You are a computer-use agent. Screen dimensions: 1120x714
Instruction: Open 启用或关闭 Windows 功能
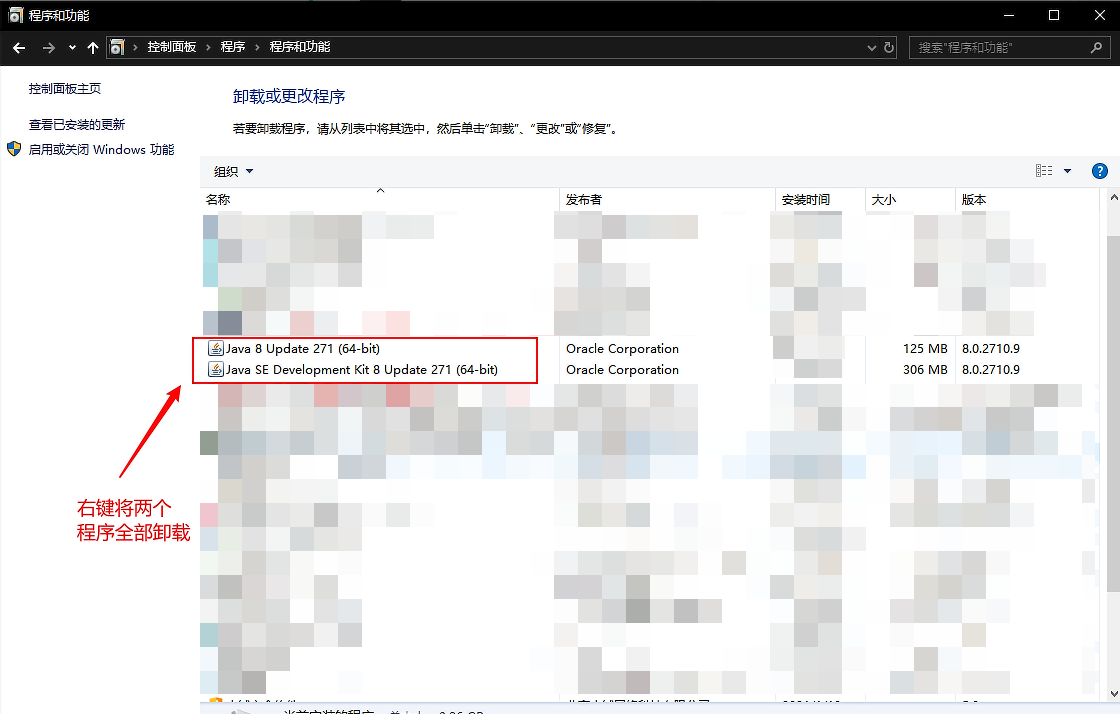pos(101,150)
